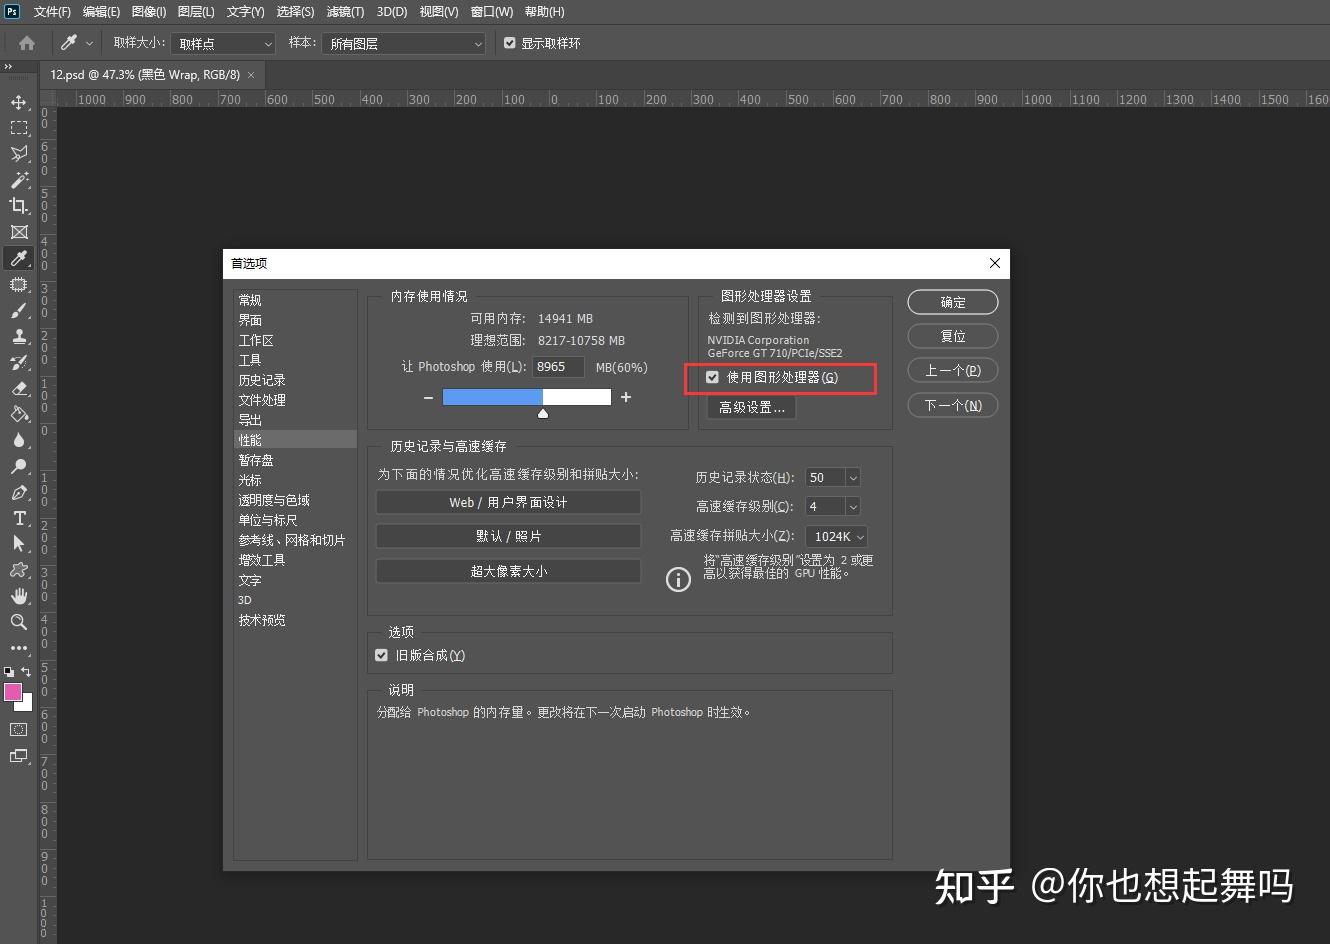
Task: Select 暂存盘 in preferences list
Action: pyautogui.click(x=295, y=460)
